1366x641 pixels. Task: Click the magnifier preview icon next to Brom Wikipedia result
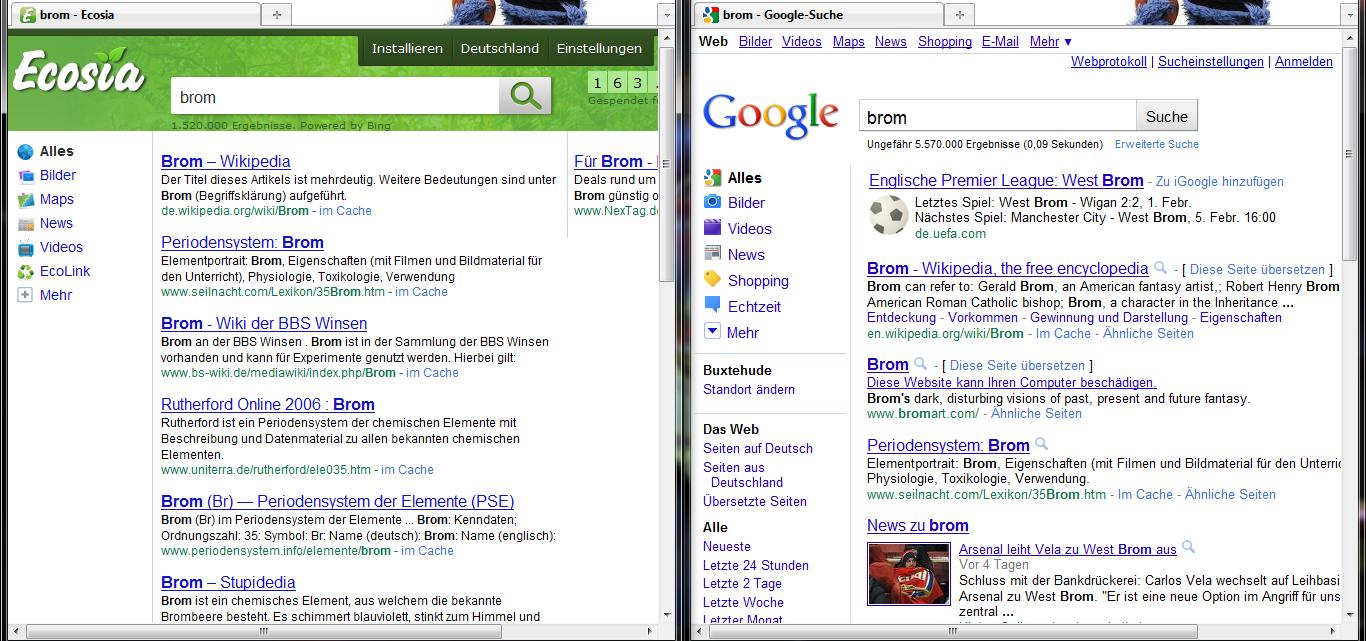click(1160, 268)
